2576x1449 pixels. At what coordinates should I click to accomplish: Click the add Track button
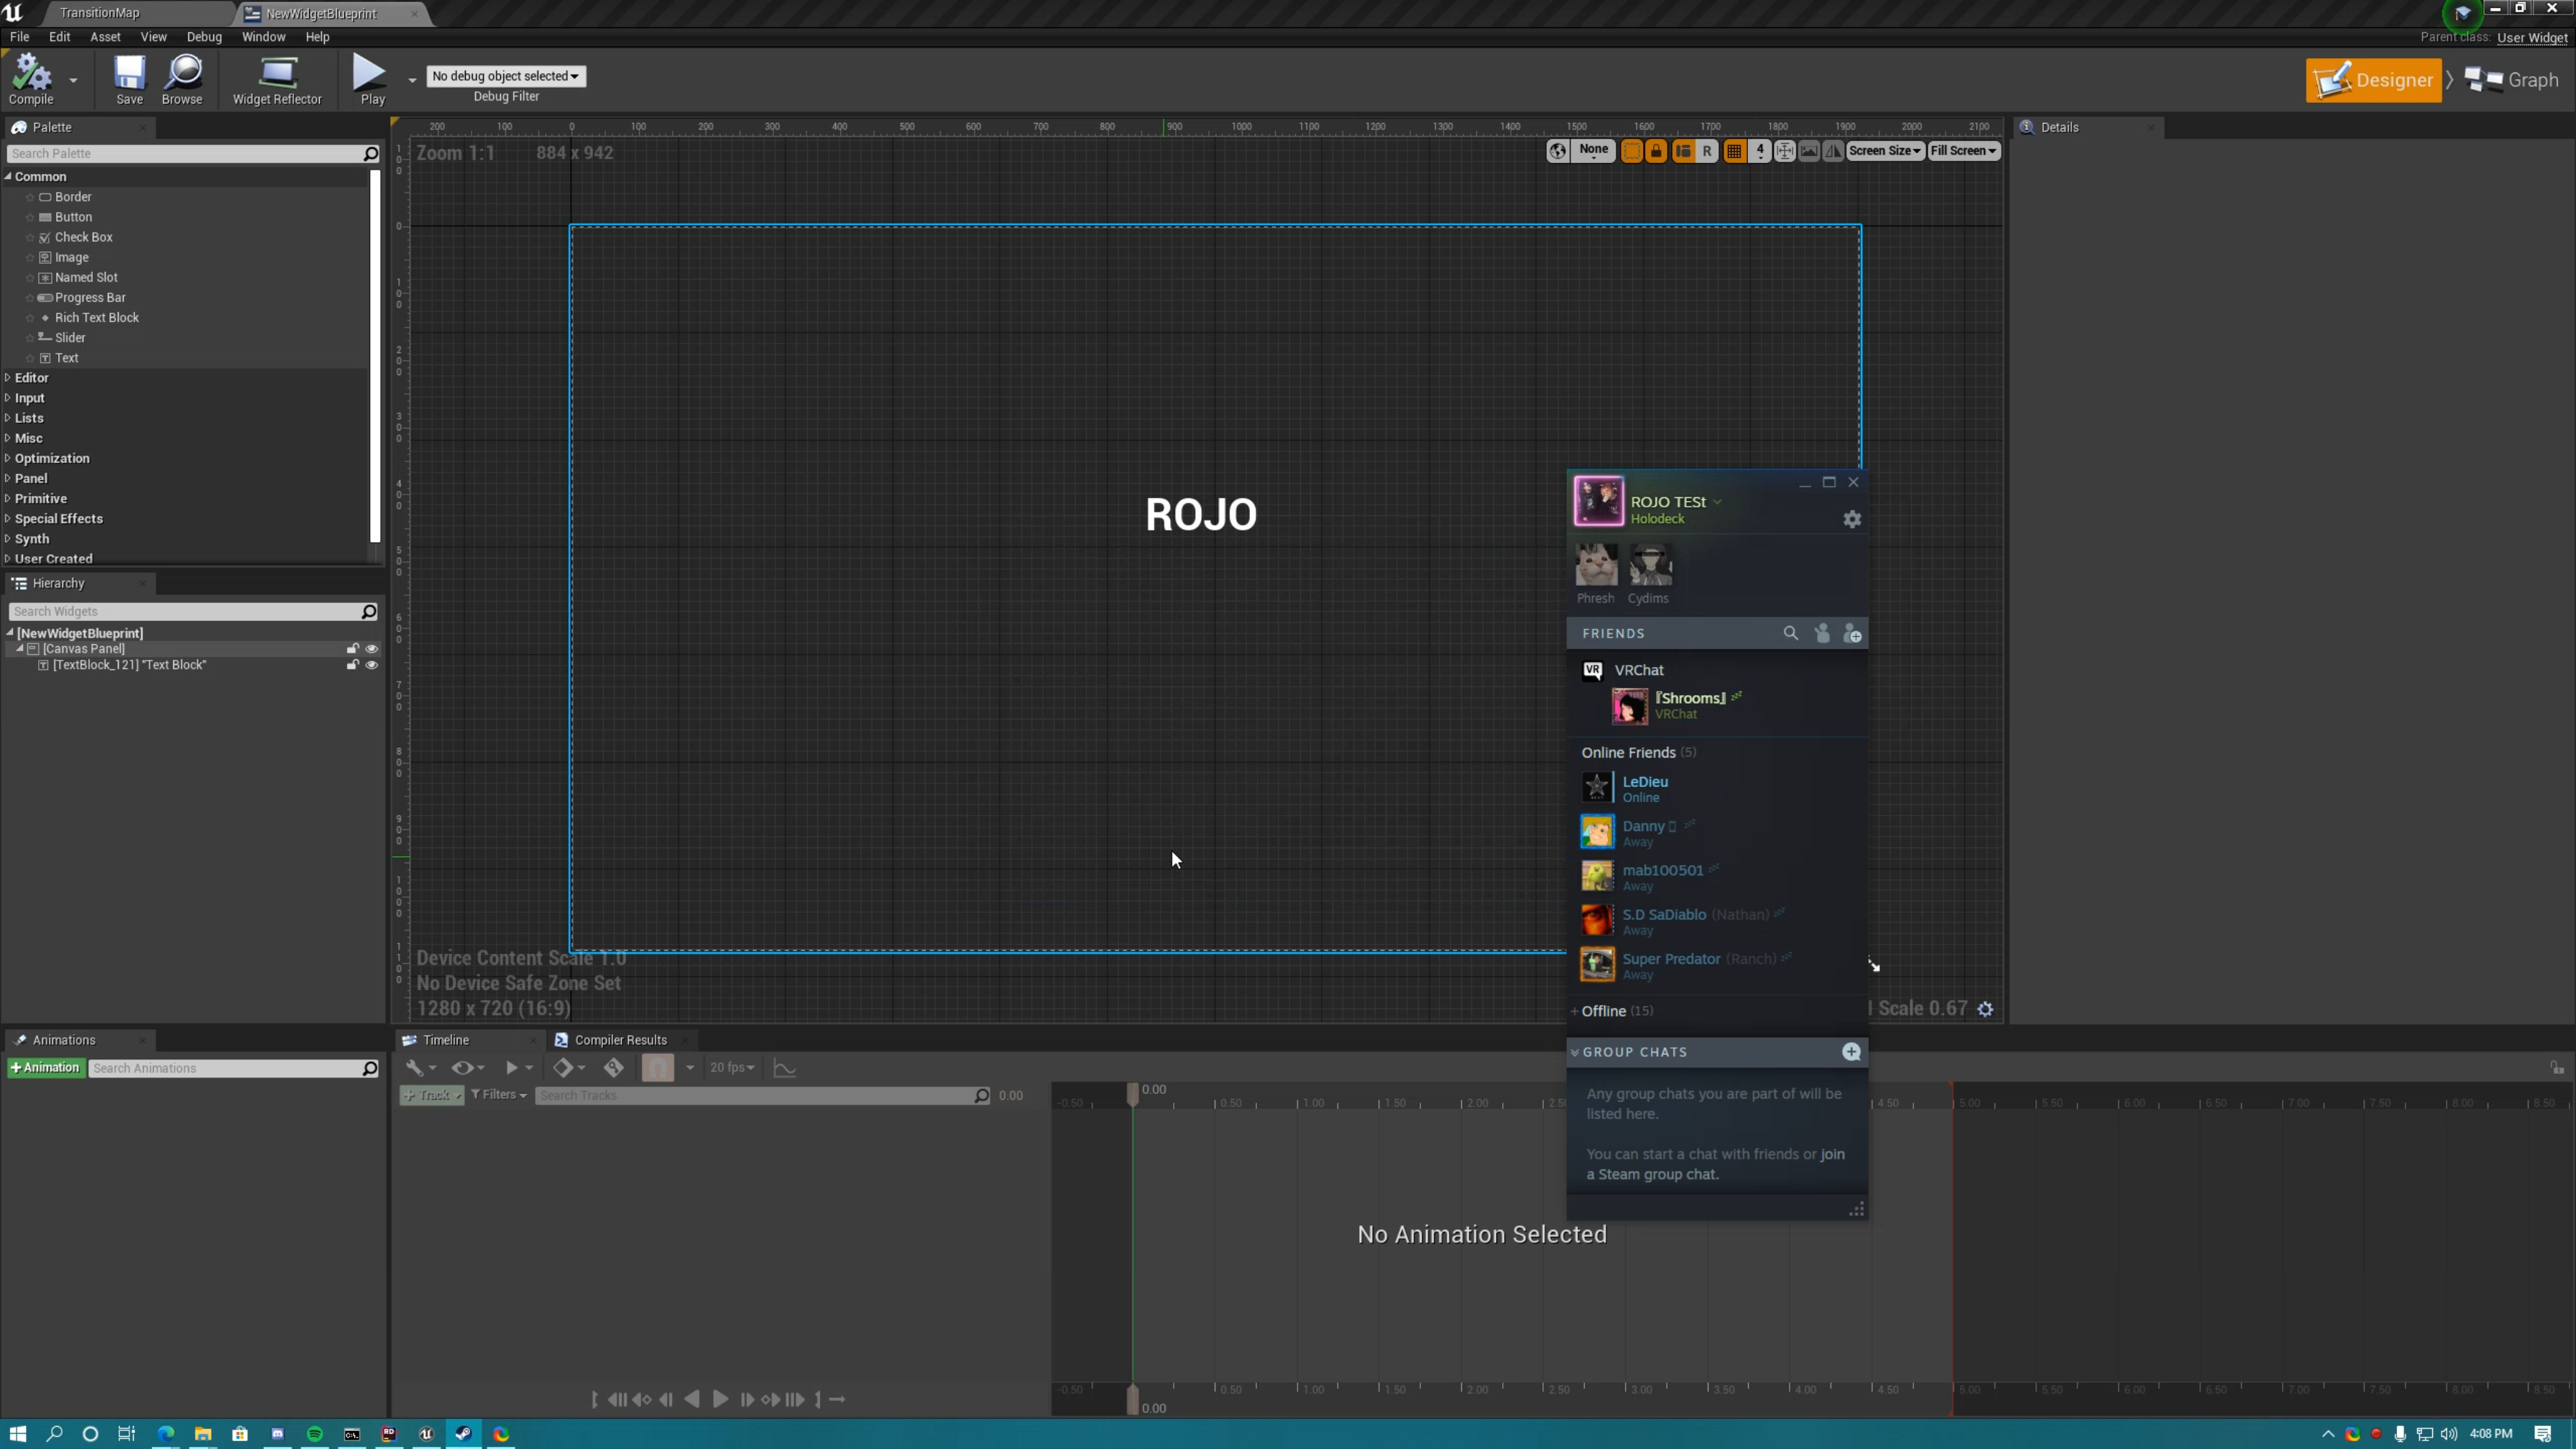(431, 1095)
